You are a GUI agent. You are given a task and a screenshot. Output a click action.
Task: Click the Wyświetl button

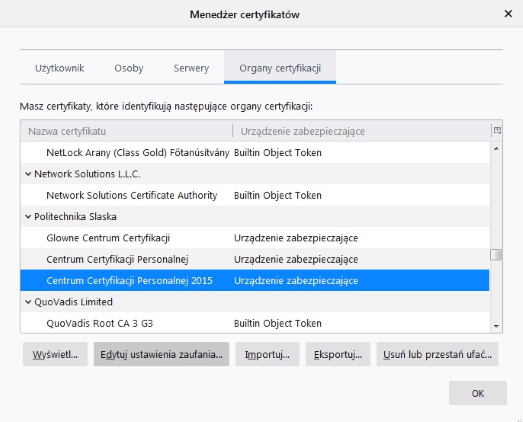point(55,354)
